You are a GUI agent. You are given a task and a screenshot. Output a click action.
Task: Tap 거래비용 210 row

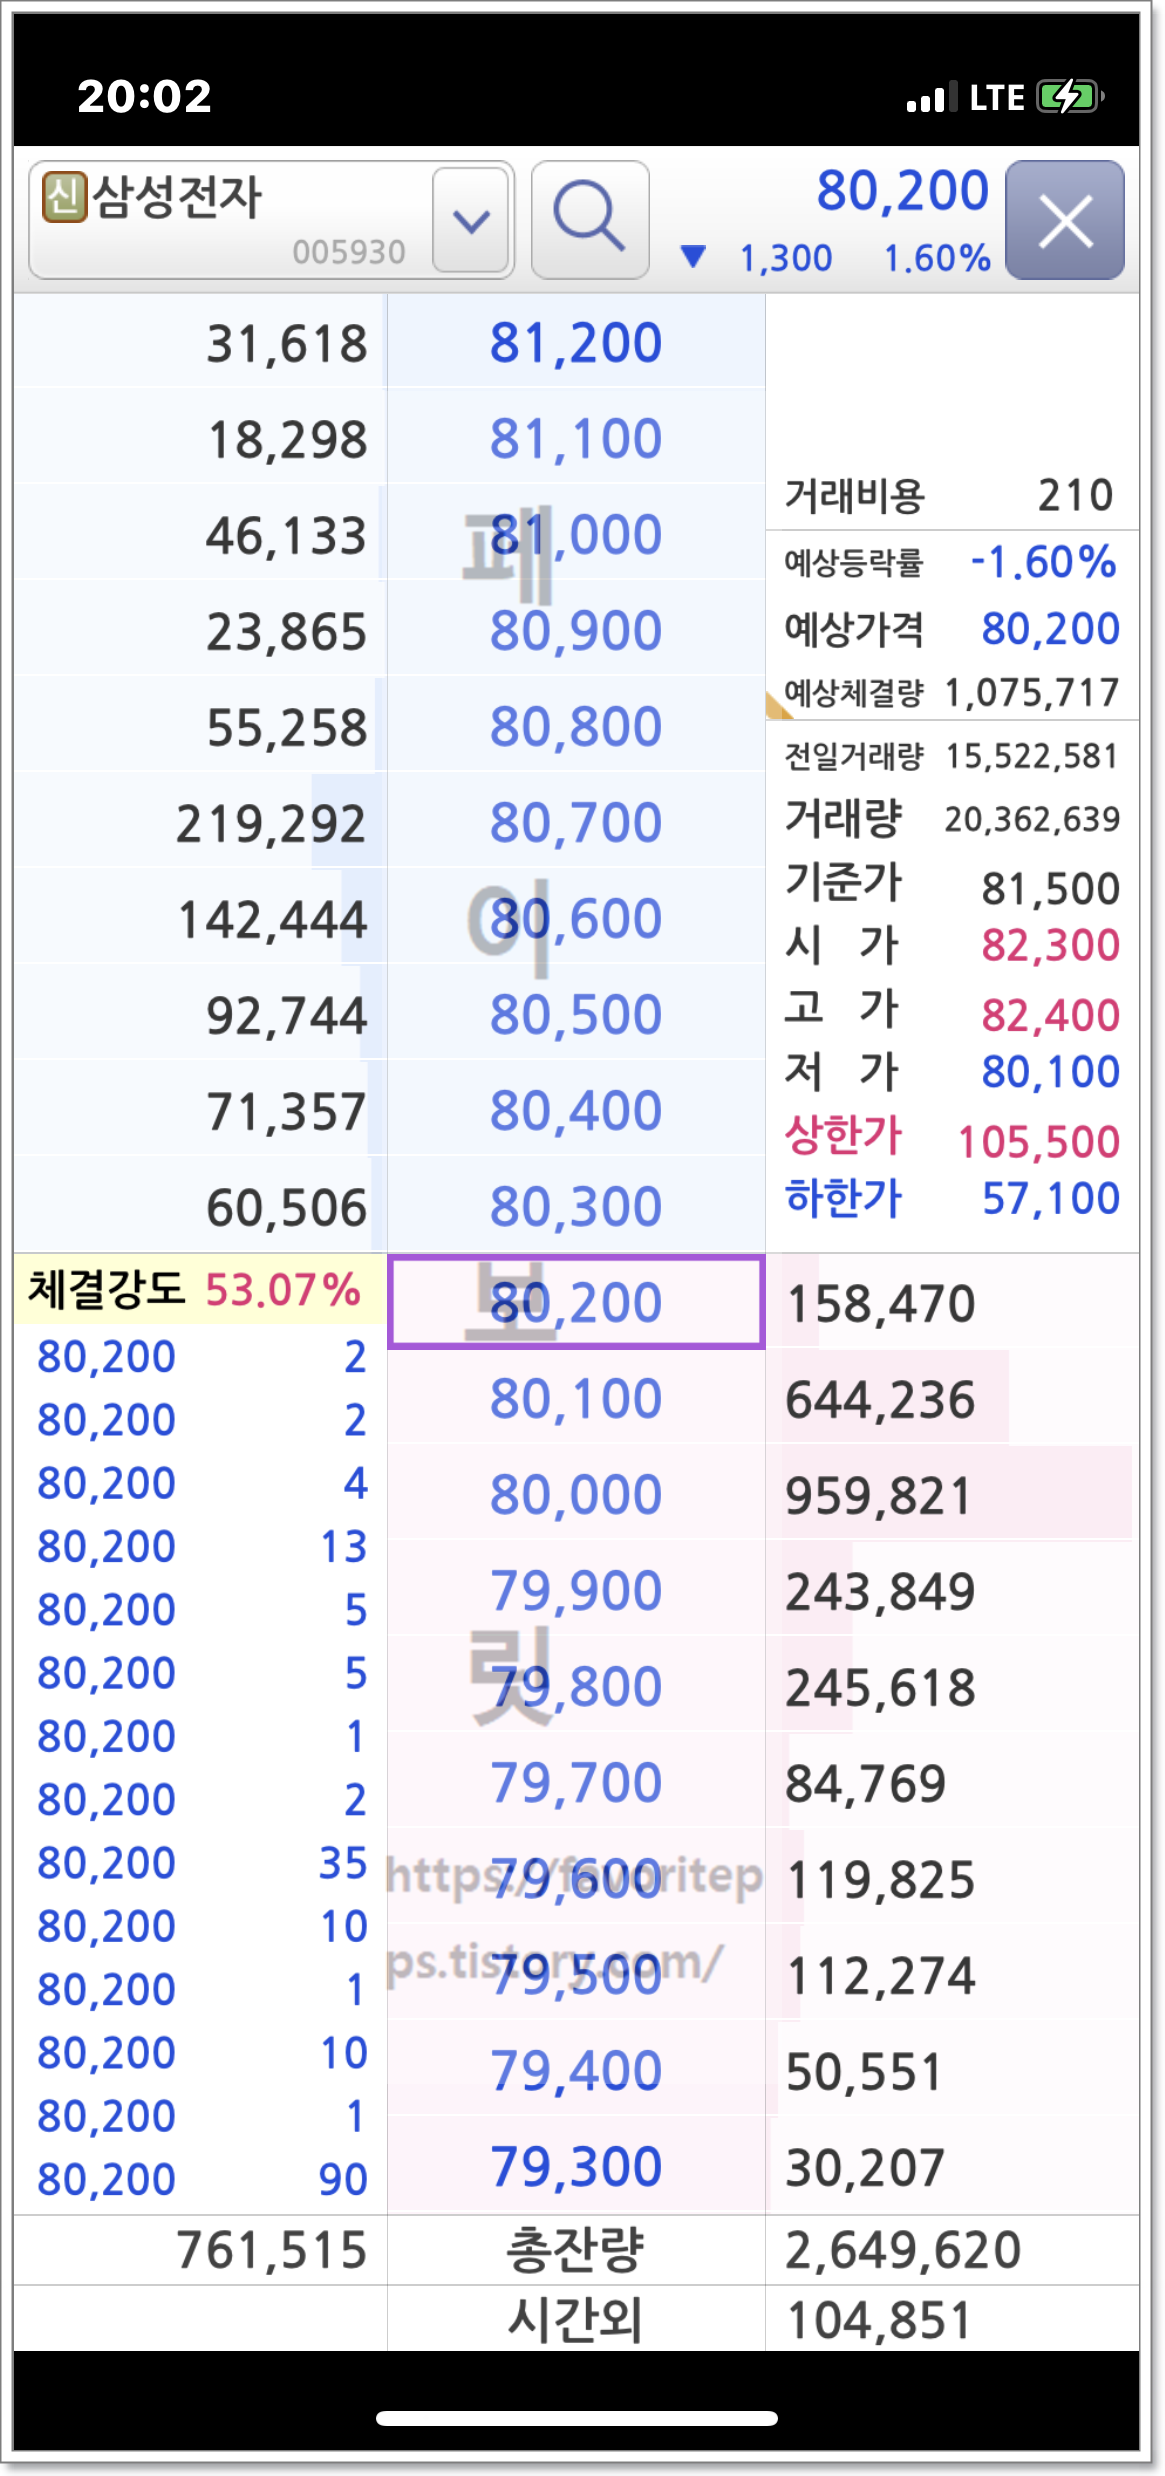pos(952,495)
